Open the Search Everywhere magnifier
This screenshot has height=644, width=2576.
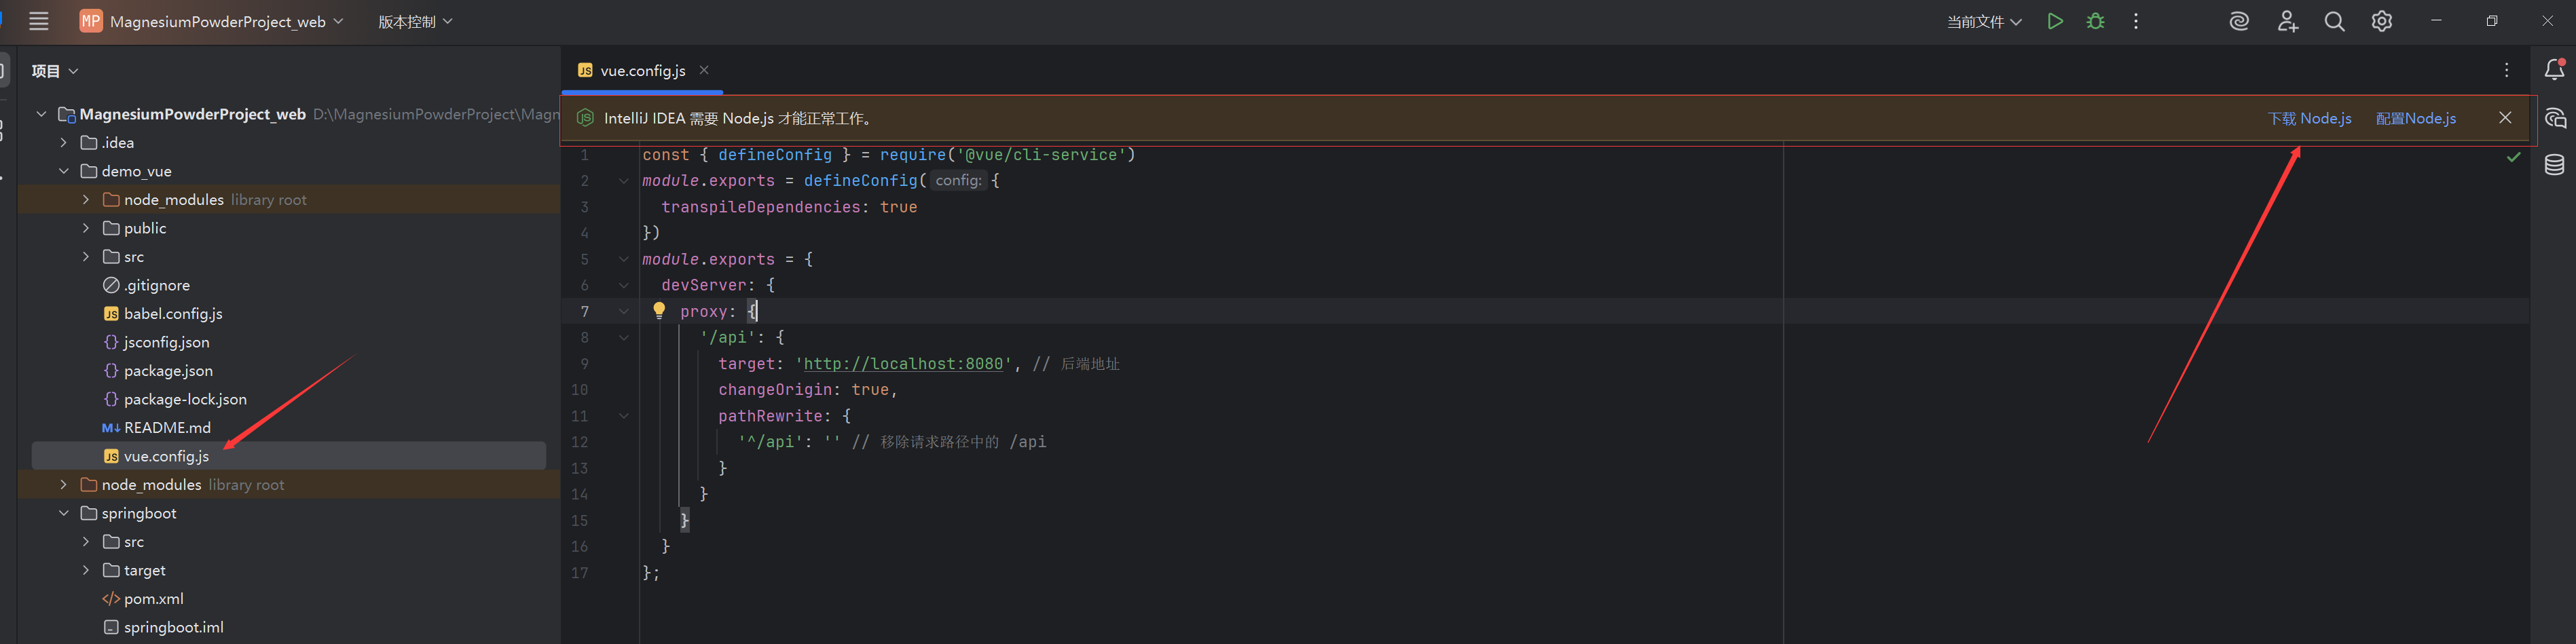[2334, 21]
